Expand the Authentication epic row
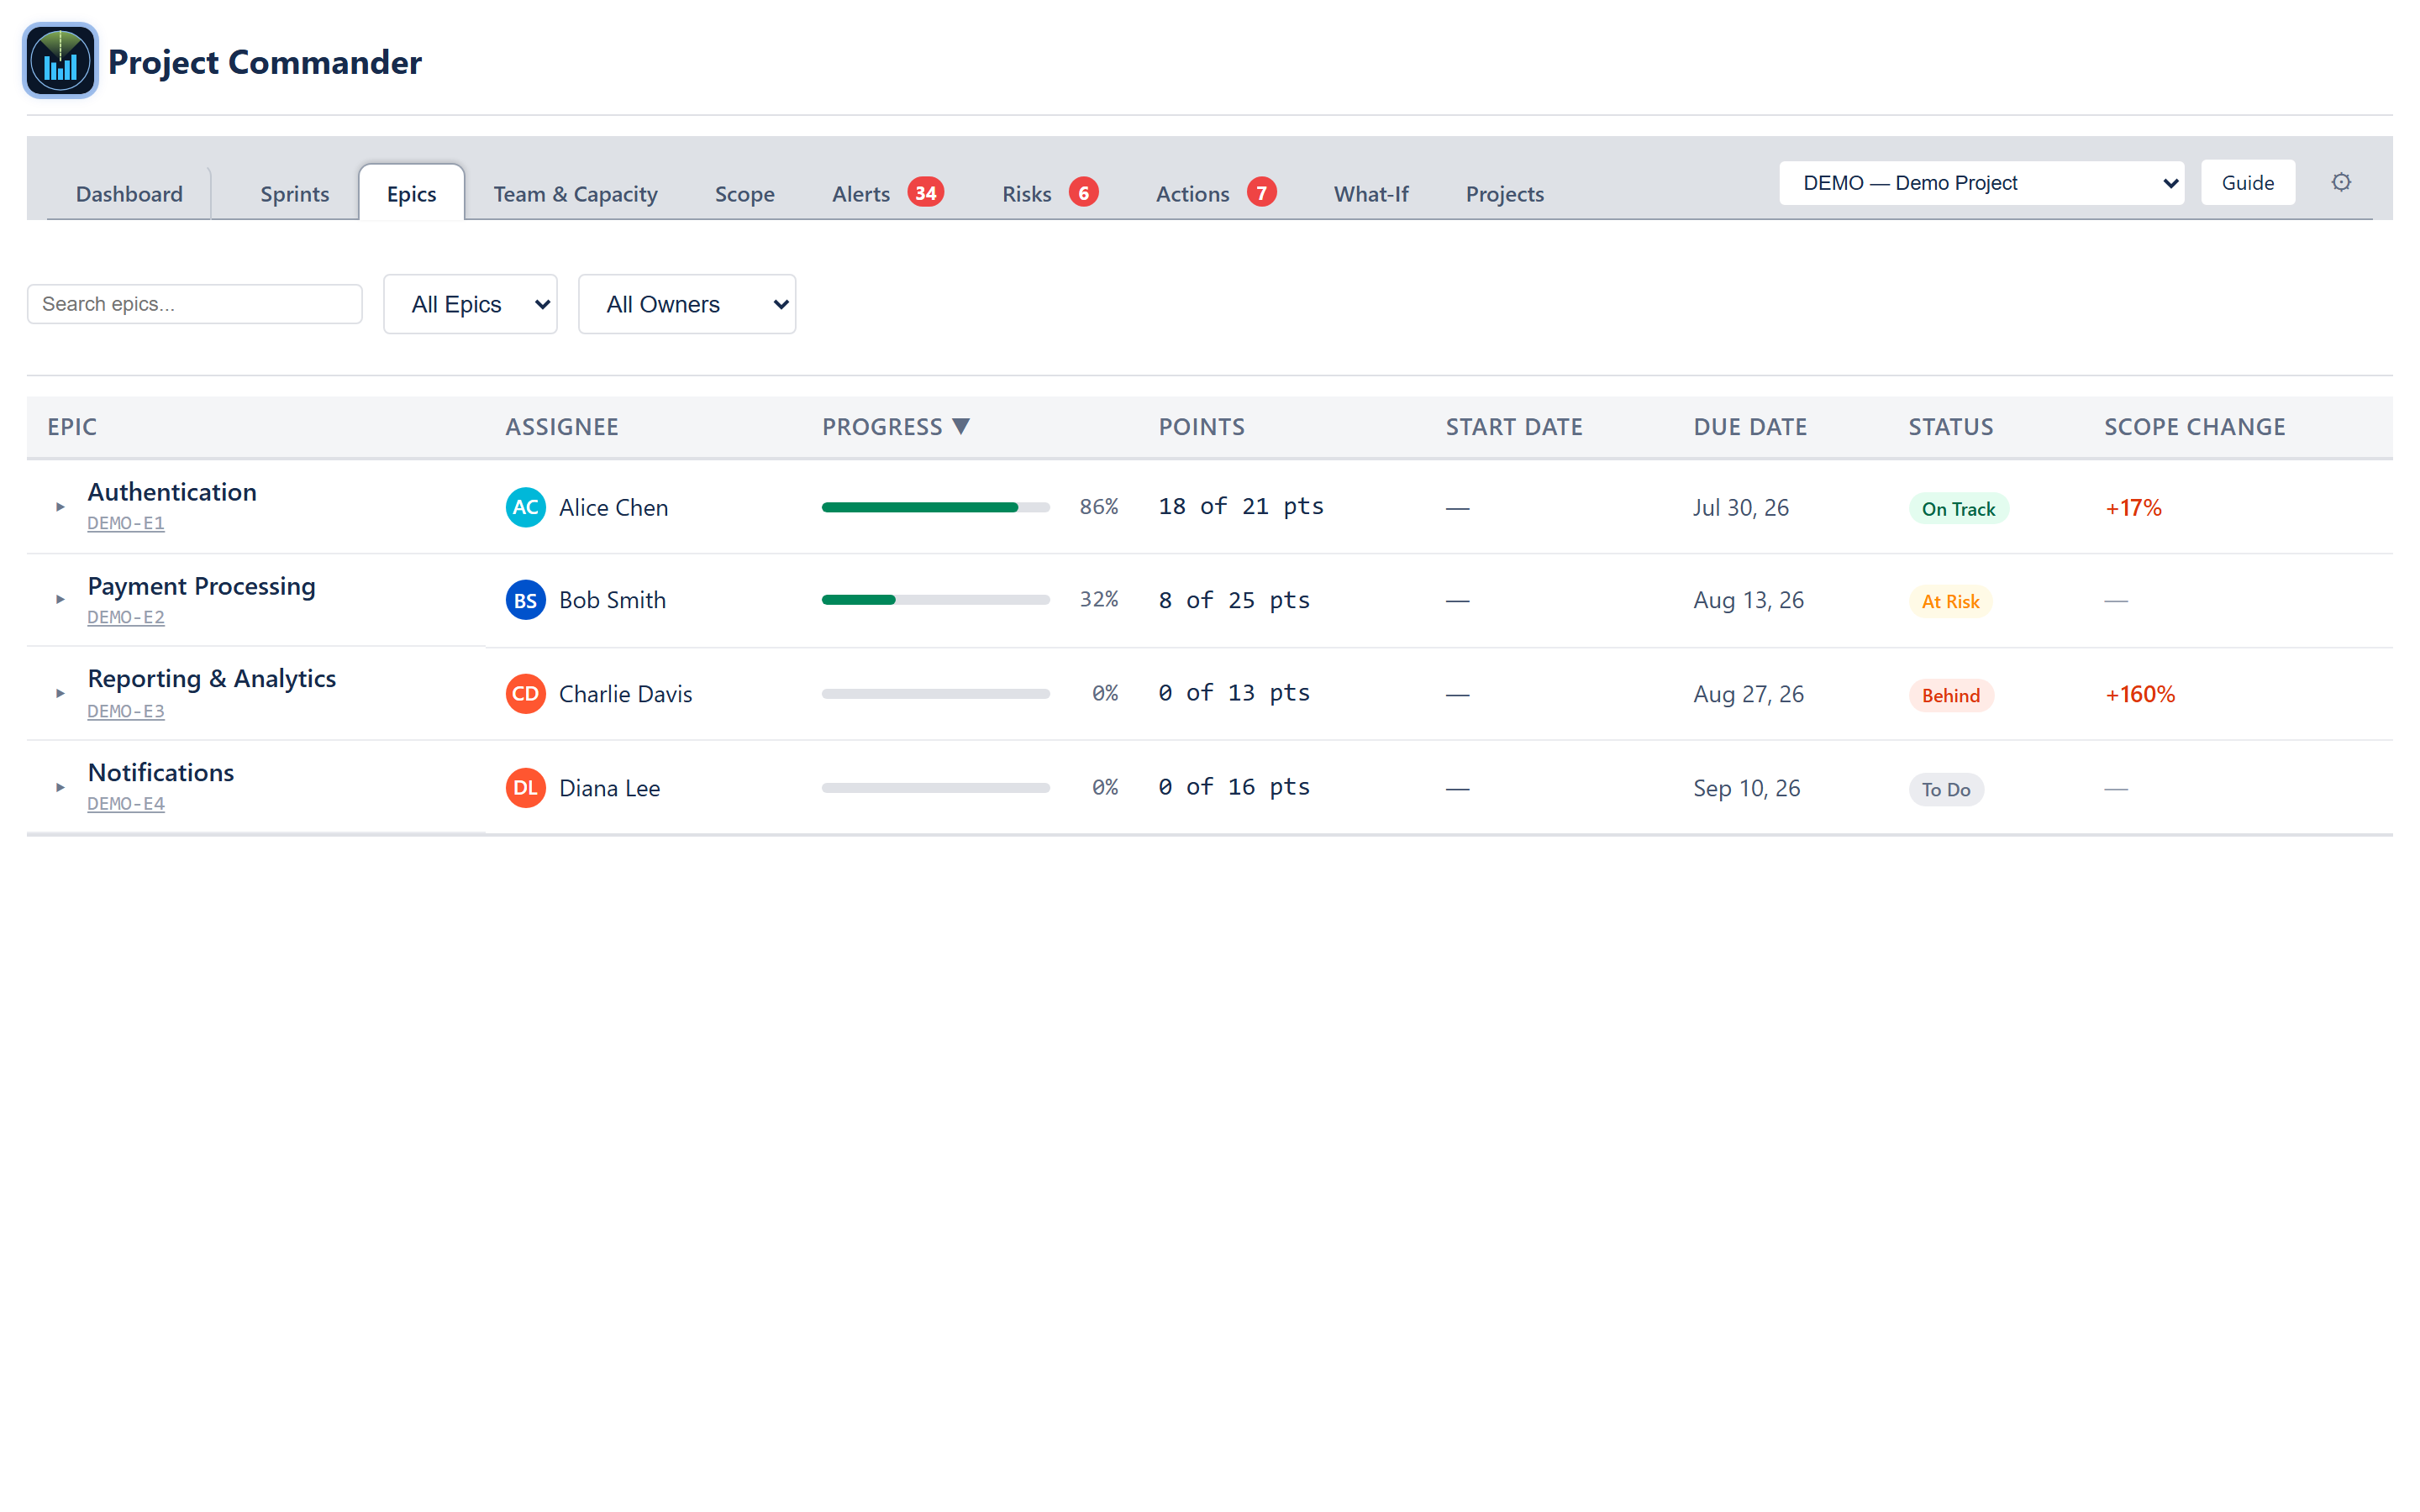 point(60,507)
